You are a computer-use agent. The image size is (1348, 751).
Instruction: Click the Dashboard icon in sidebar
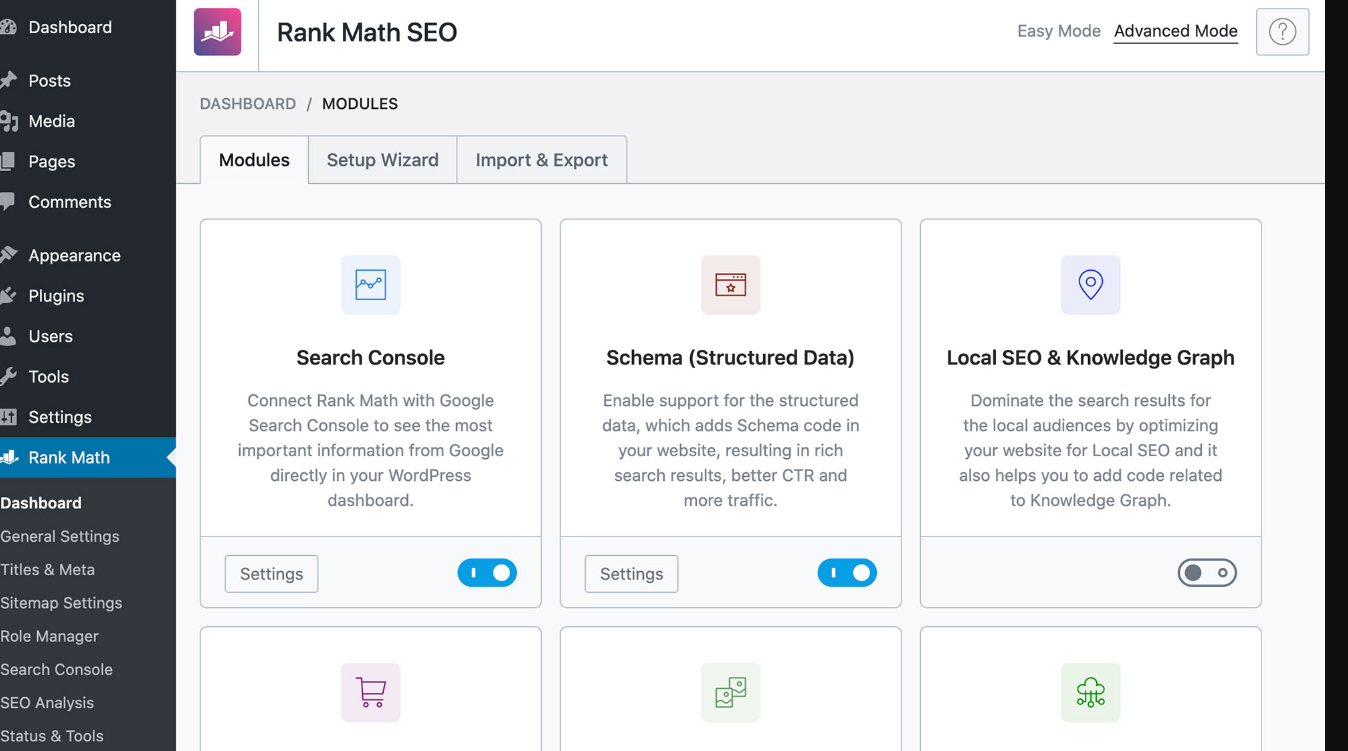8,27
